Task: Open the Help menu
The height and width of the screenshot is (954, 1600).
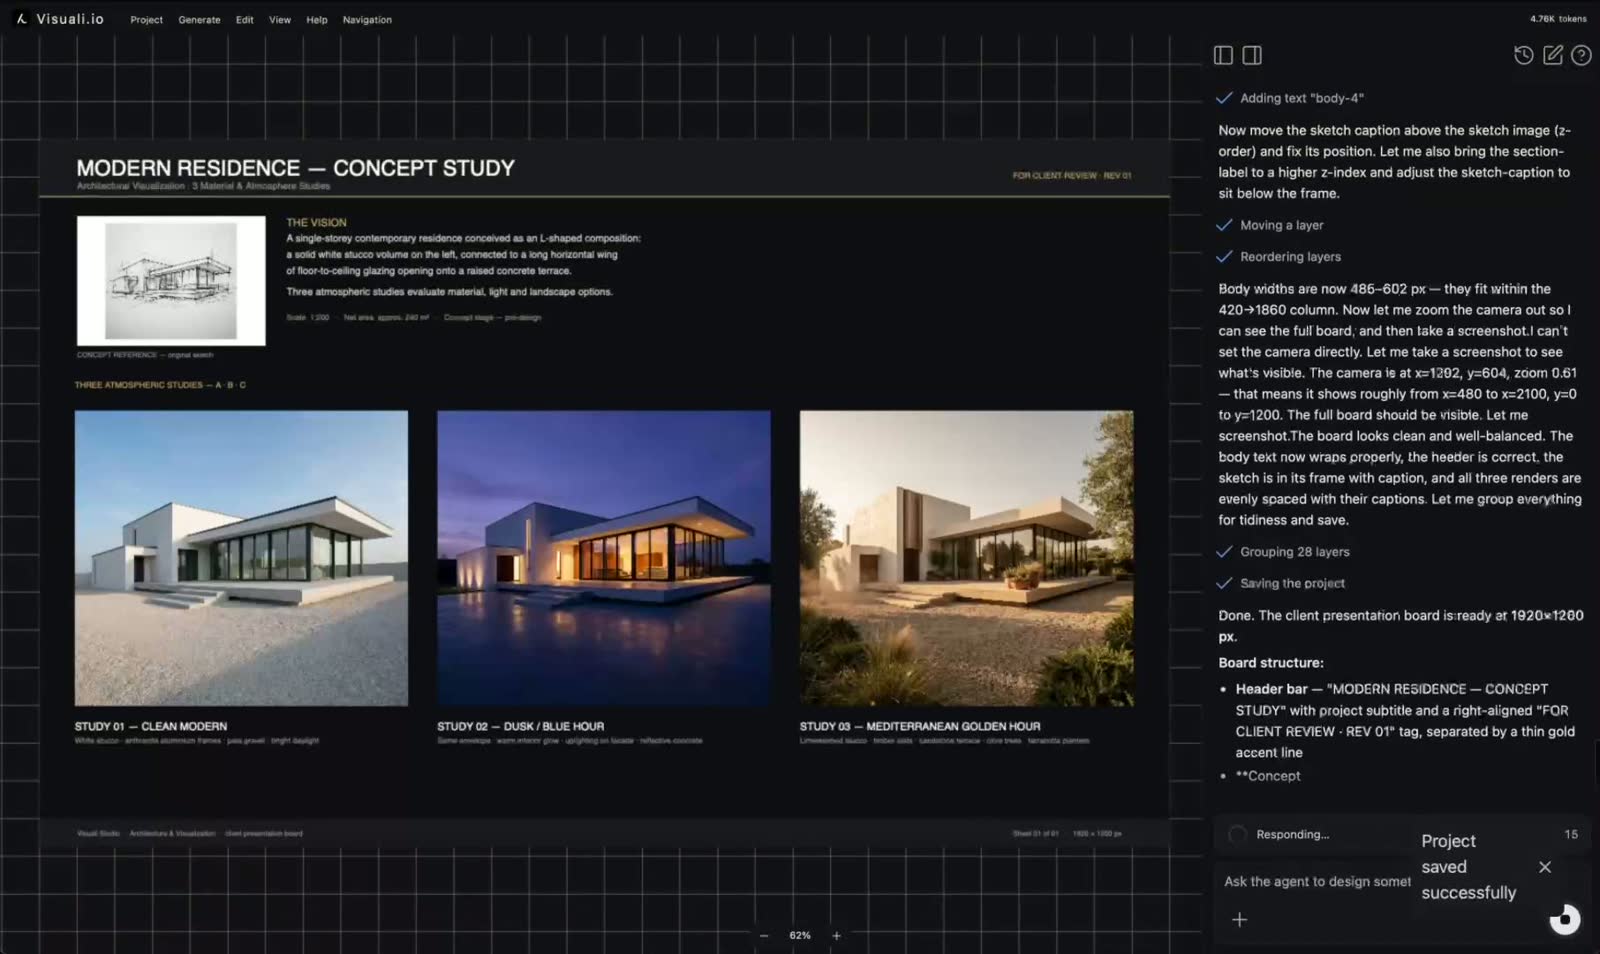Action: coord(316,20)
